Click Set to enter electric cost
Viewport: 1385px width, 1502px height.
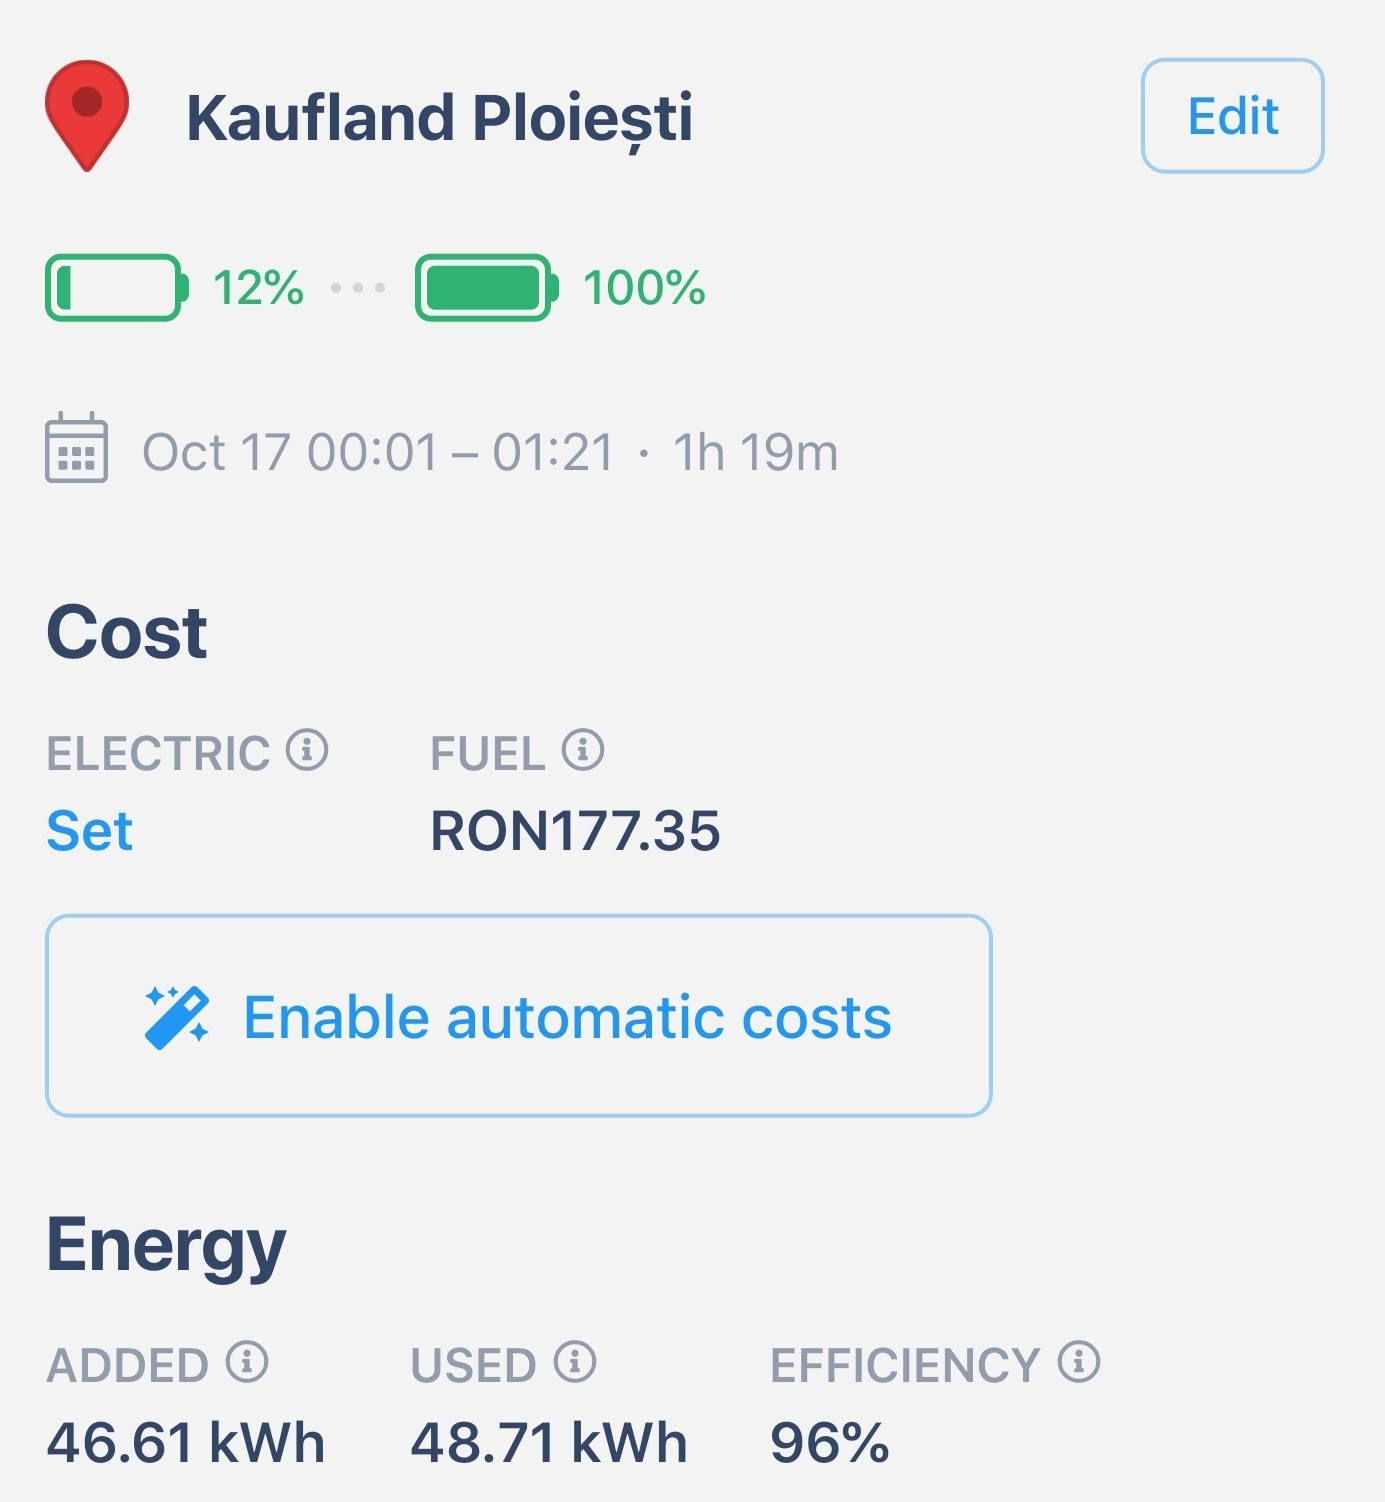90,831
